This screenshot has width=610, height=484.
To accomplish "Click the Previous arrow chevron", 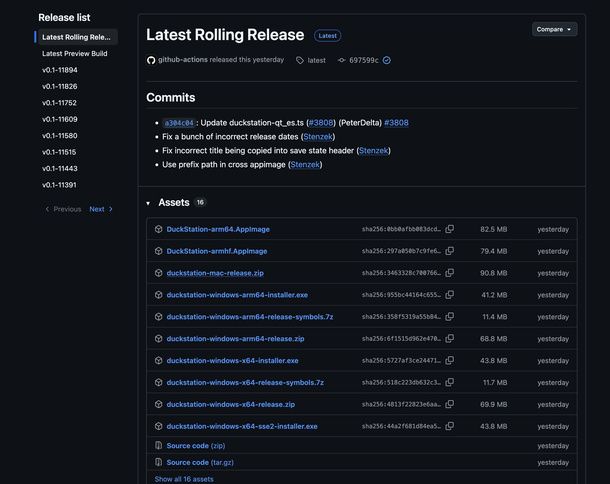I will click(47, 209).
